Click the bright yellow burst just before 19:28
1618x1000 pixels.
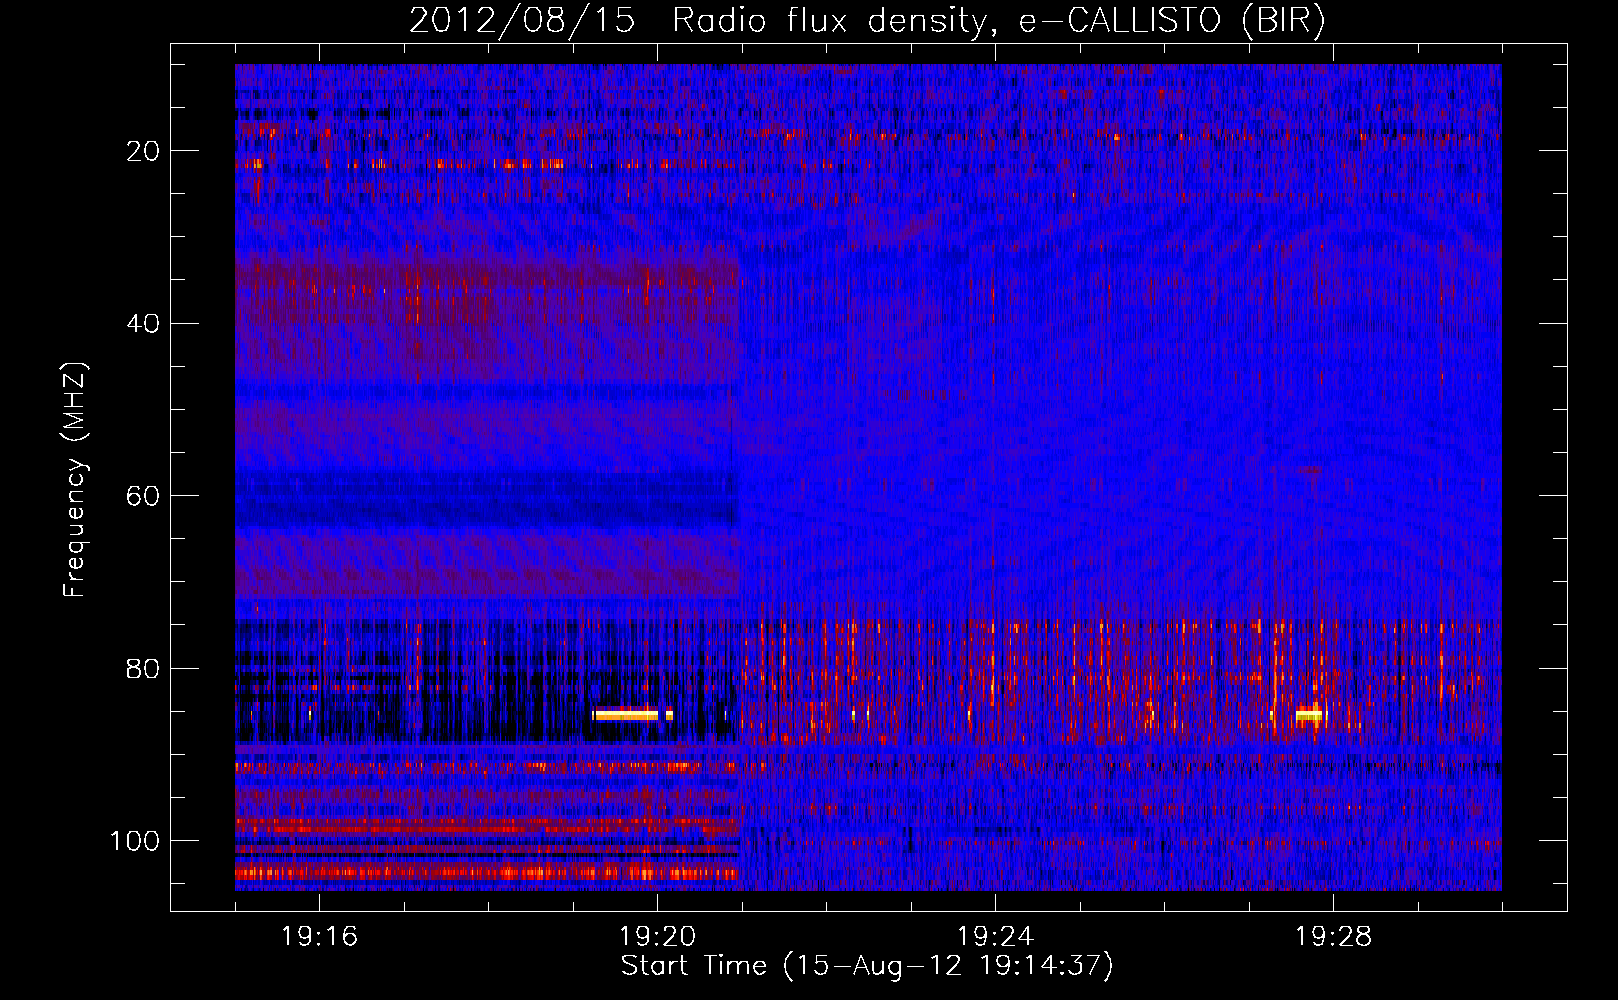[1309, 715]
